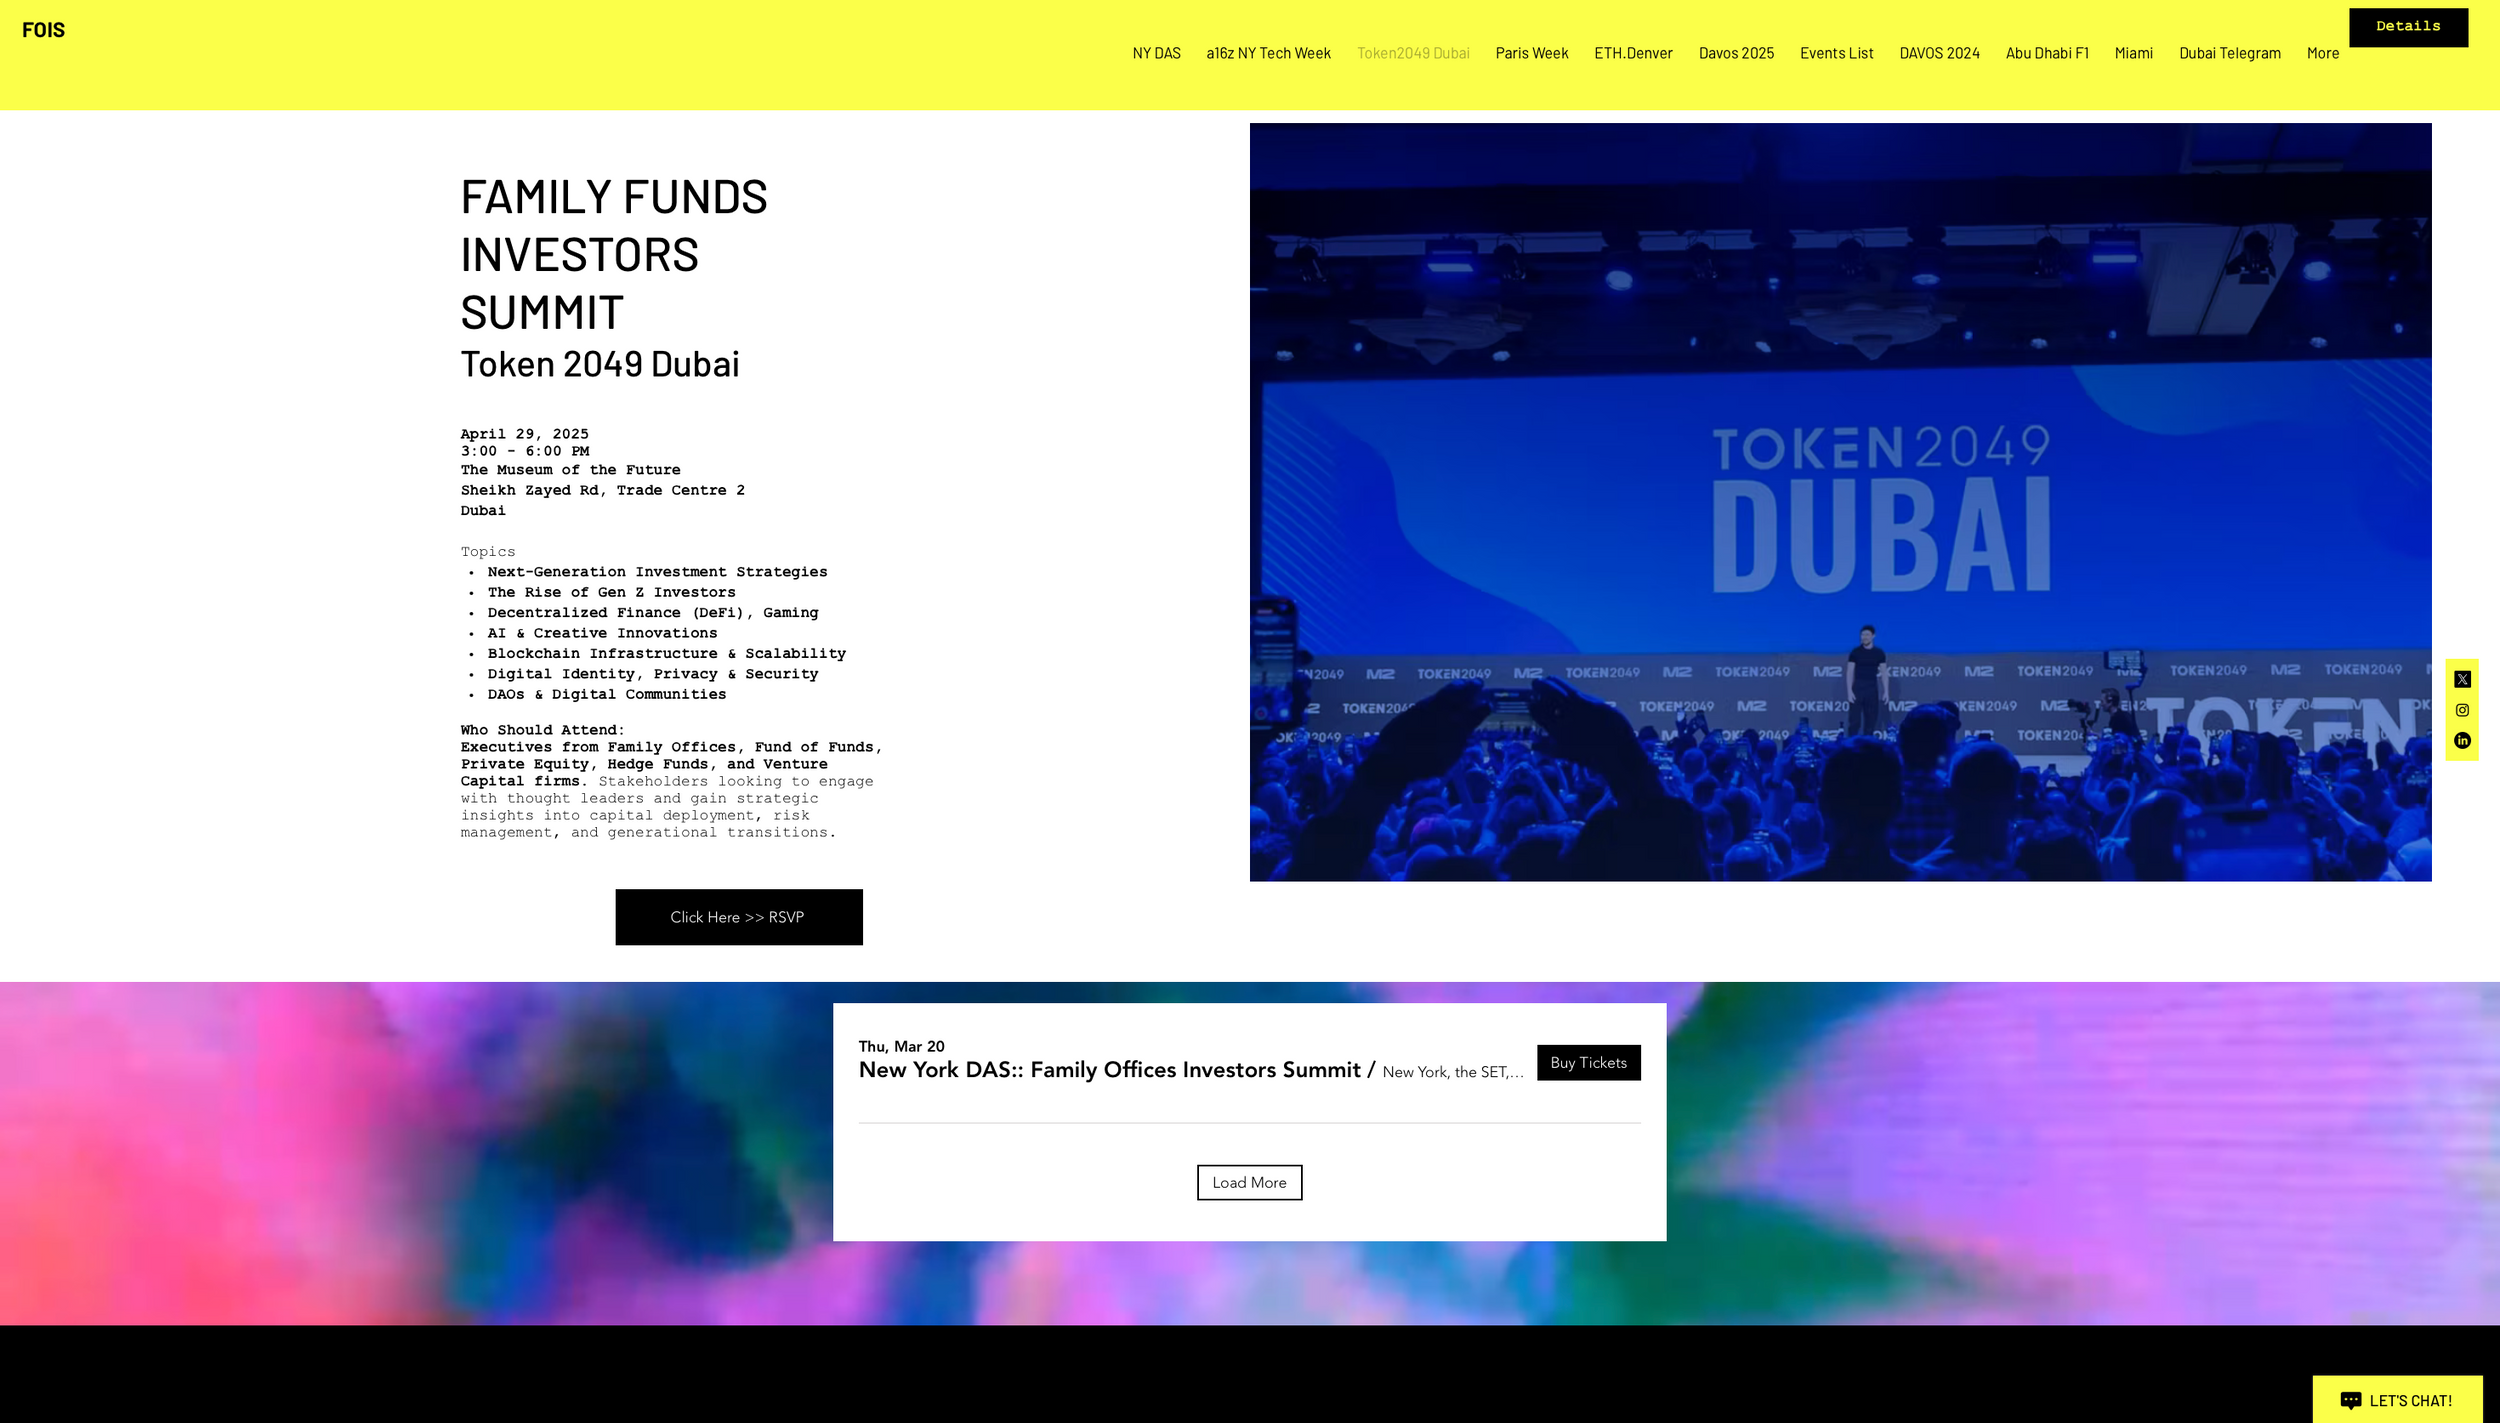Click Load More to see additional events
The height and width of the screenshot is (1423, 2500).
point(1248,1182)
